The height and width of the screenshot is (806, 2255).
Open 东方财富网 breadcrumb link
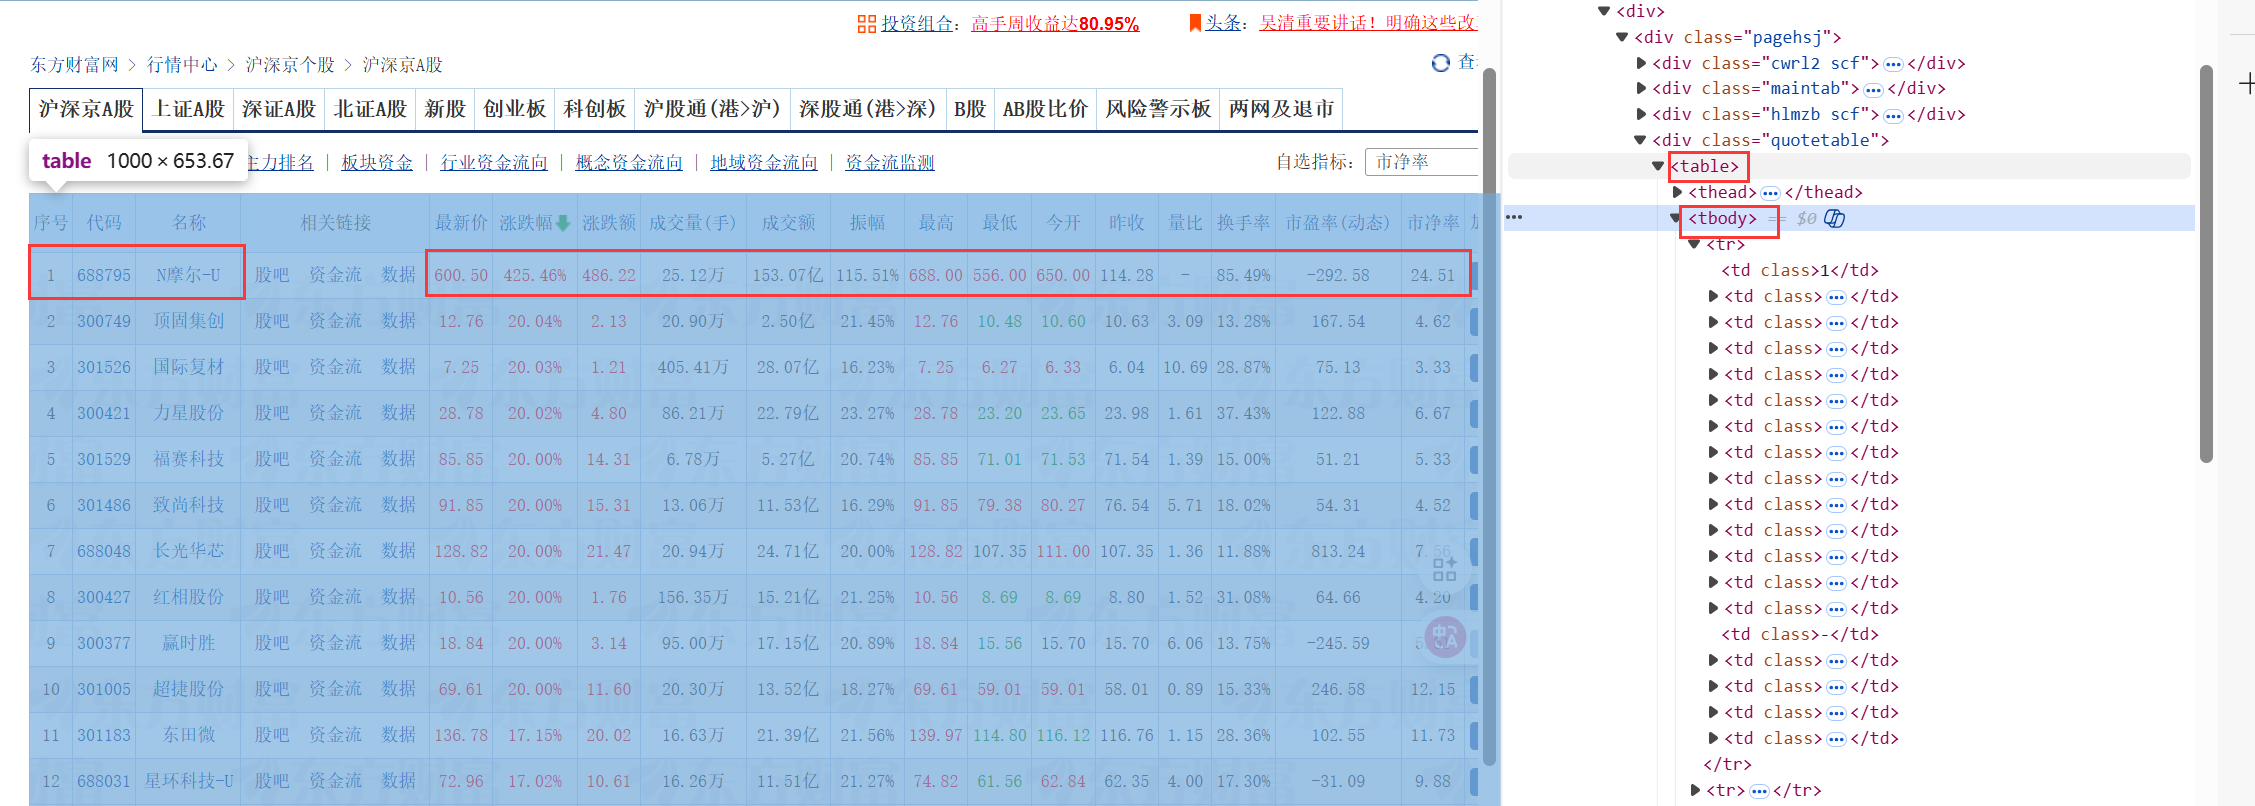point(74,65)
